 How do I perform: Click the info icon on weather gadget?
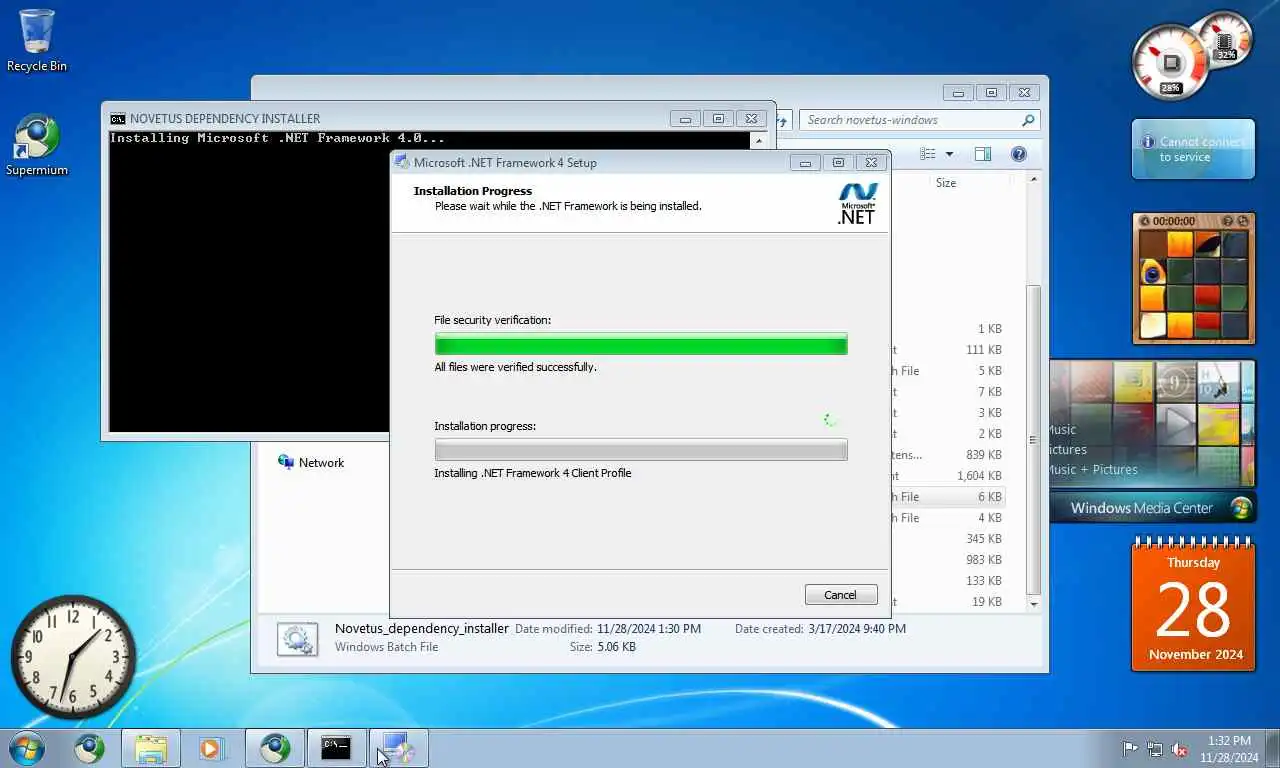click(x=1148, y=143)
